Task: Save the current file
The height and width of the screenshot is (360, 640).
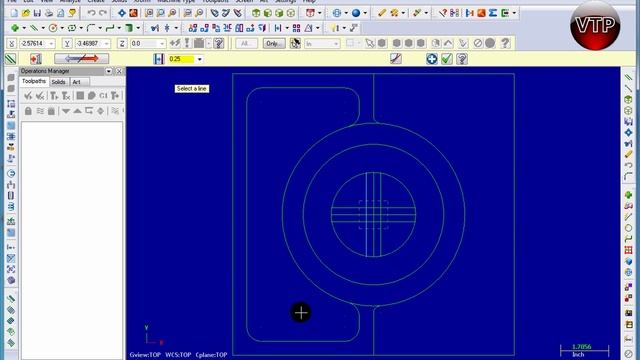Action: click(37, 13)
